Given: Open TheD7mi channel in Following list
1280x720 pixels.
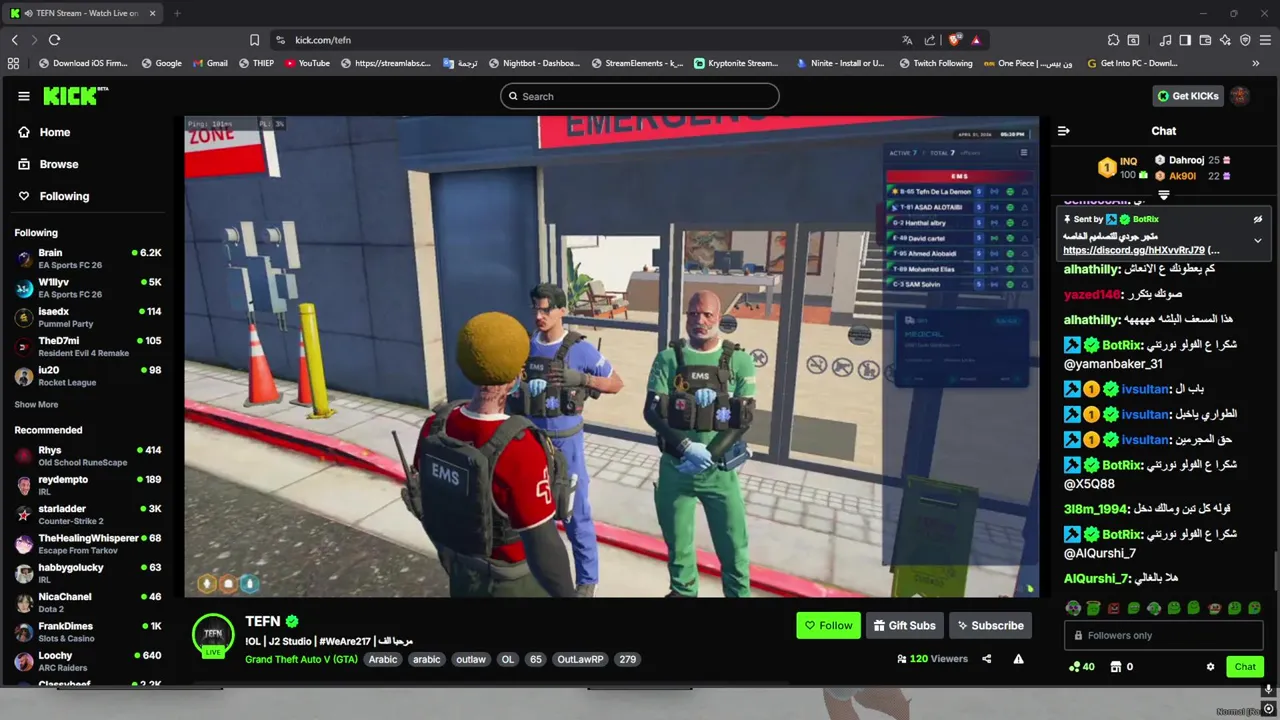Looking at the screenshot, I should (x=88, y=347).
